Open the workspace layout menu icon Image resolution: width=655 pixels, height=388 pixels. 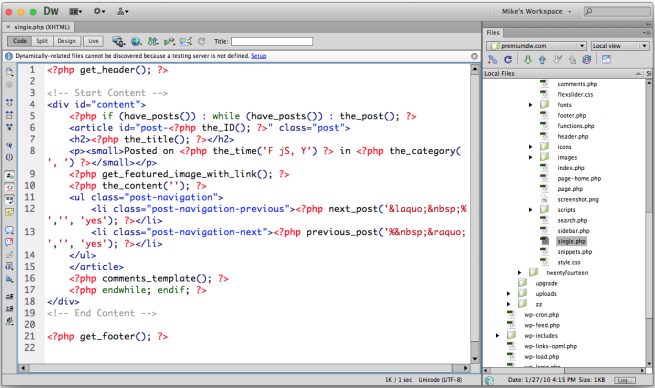click(x=75, y=11)
